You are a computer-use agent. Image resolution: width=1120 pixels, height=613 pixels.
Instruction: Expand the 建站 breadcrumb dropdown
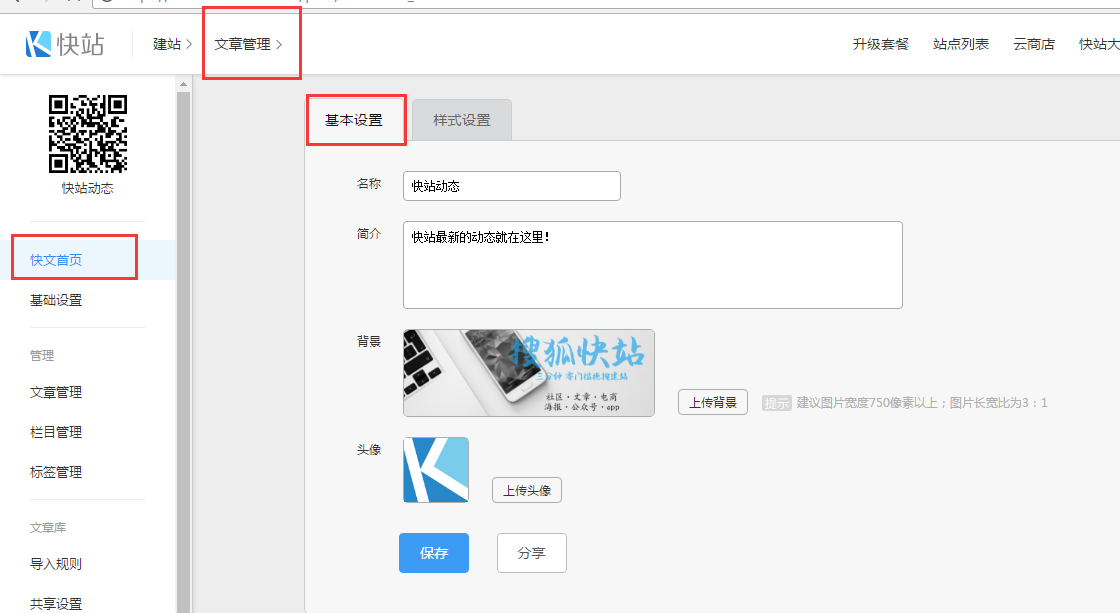172,44
